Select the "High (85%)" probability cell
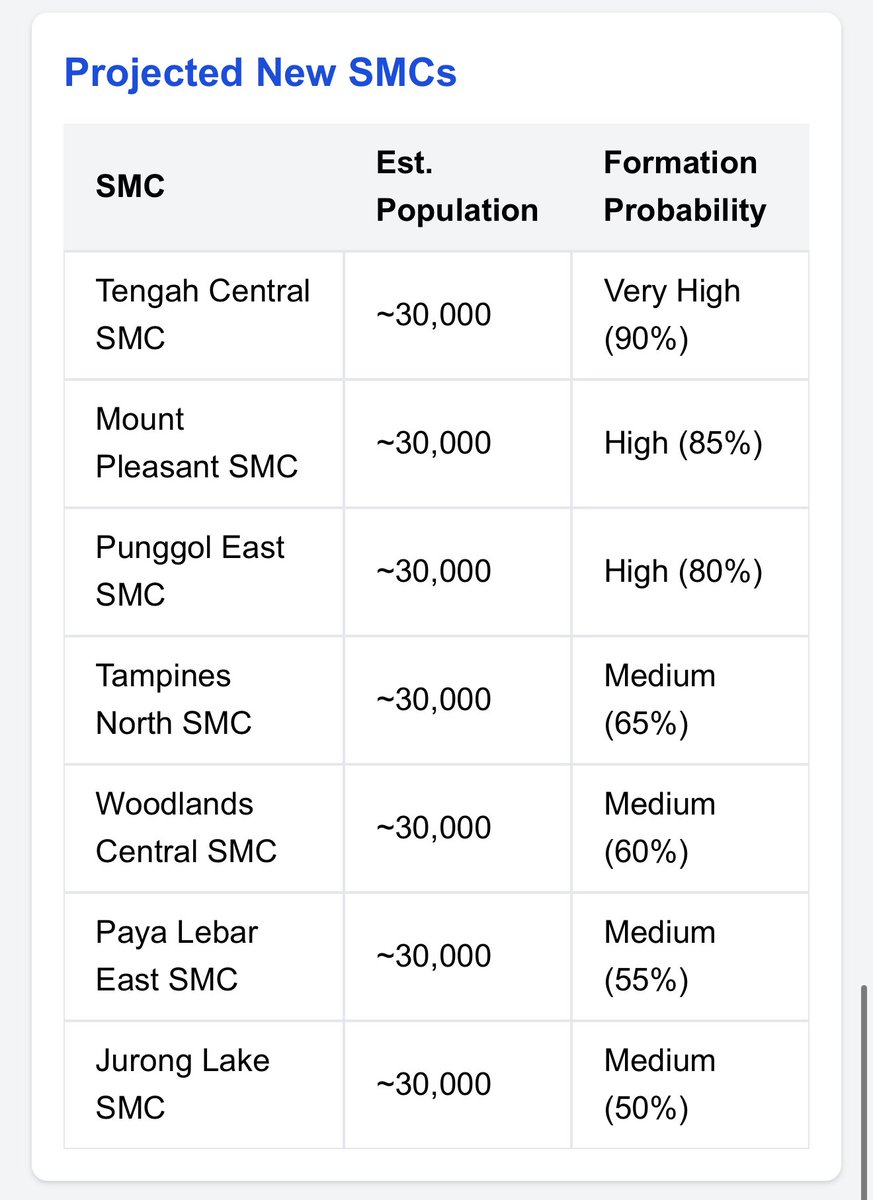Viewport: 873px width, 1200px height. [683, 443]
